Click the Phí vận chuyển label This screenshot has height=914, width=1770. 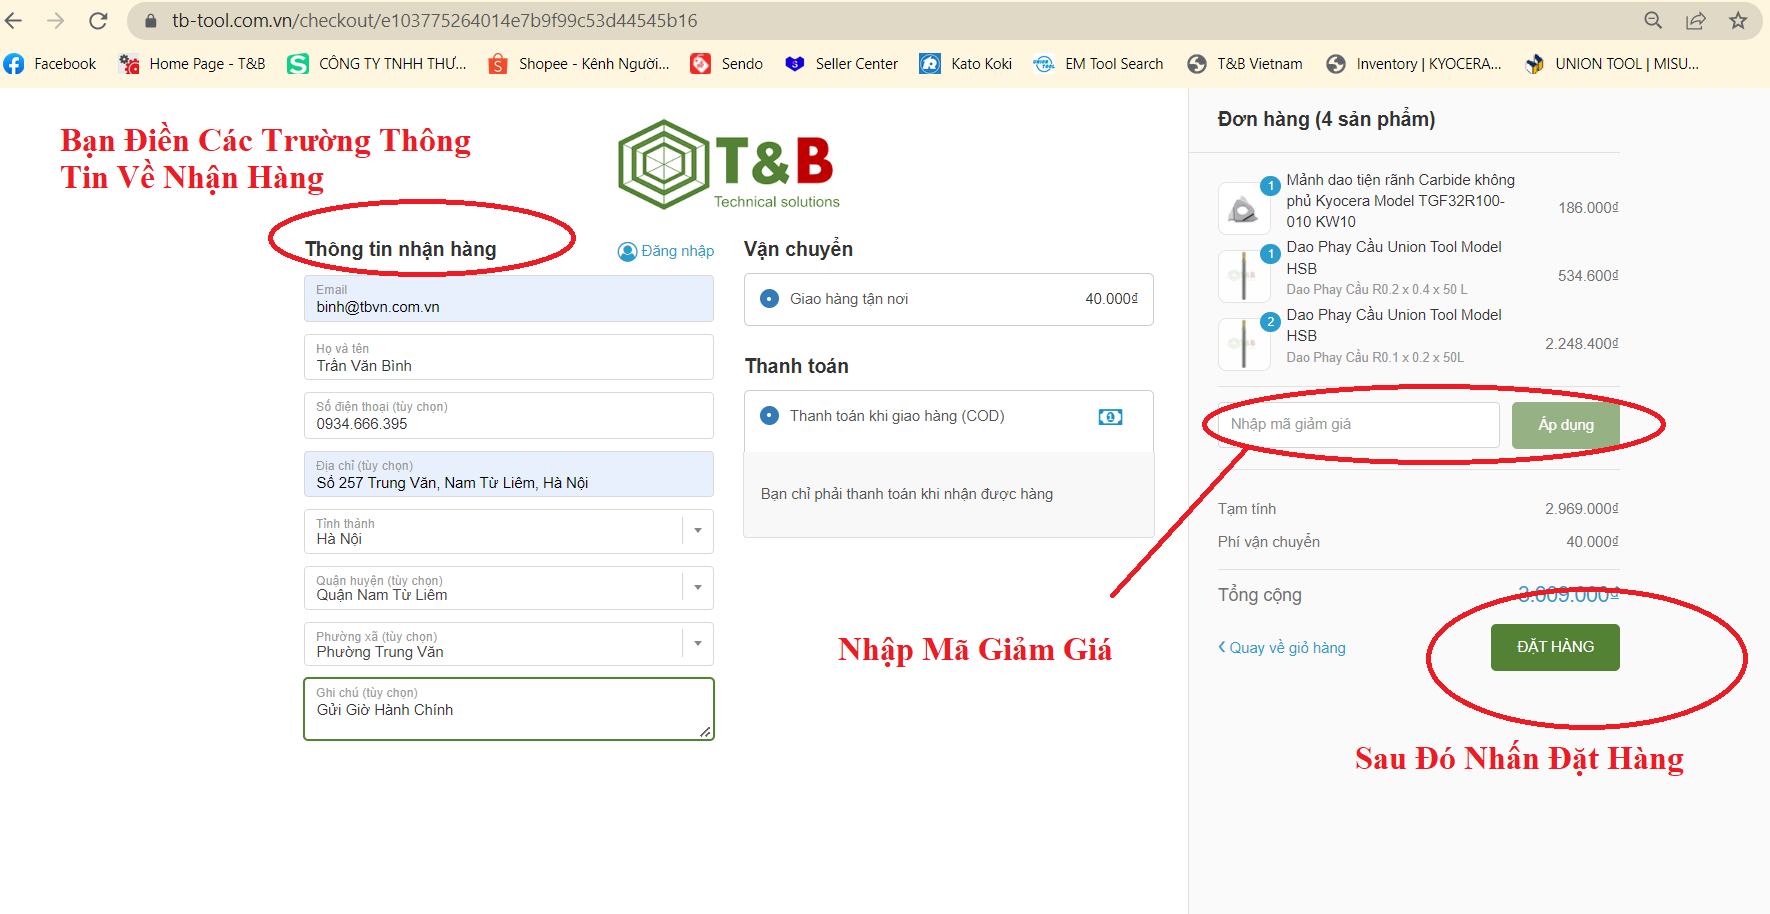[x=1269, y=542]
